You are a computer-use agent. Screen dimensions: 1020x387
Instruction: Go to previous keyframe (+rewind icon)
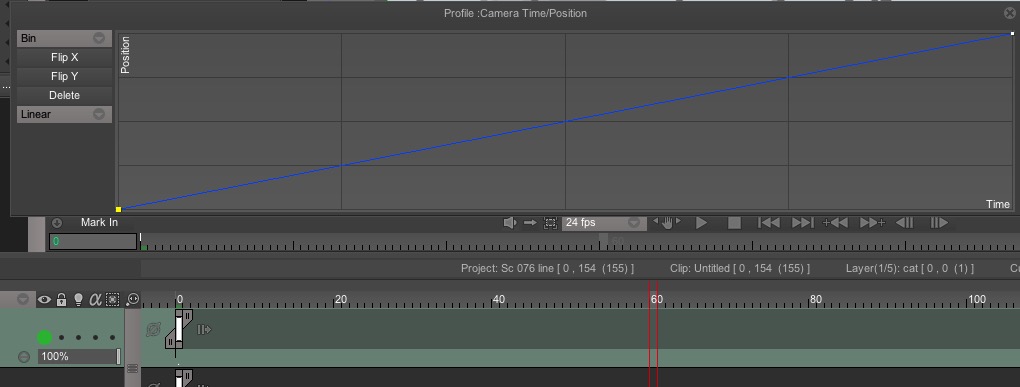click(835, 223)
